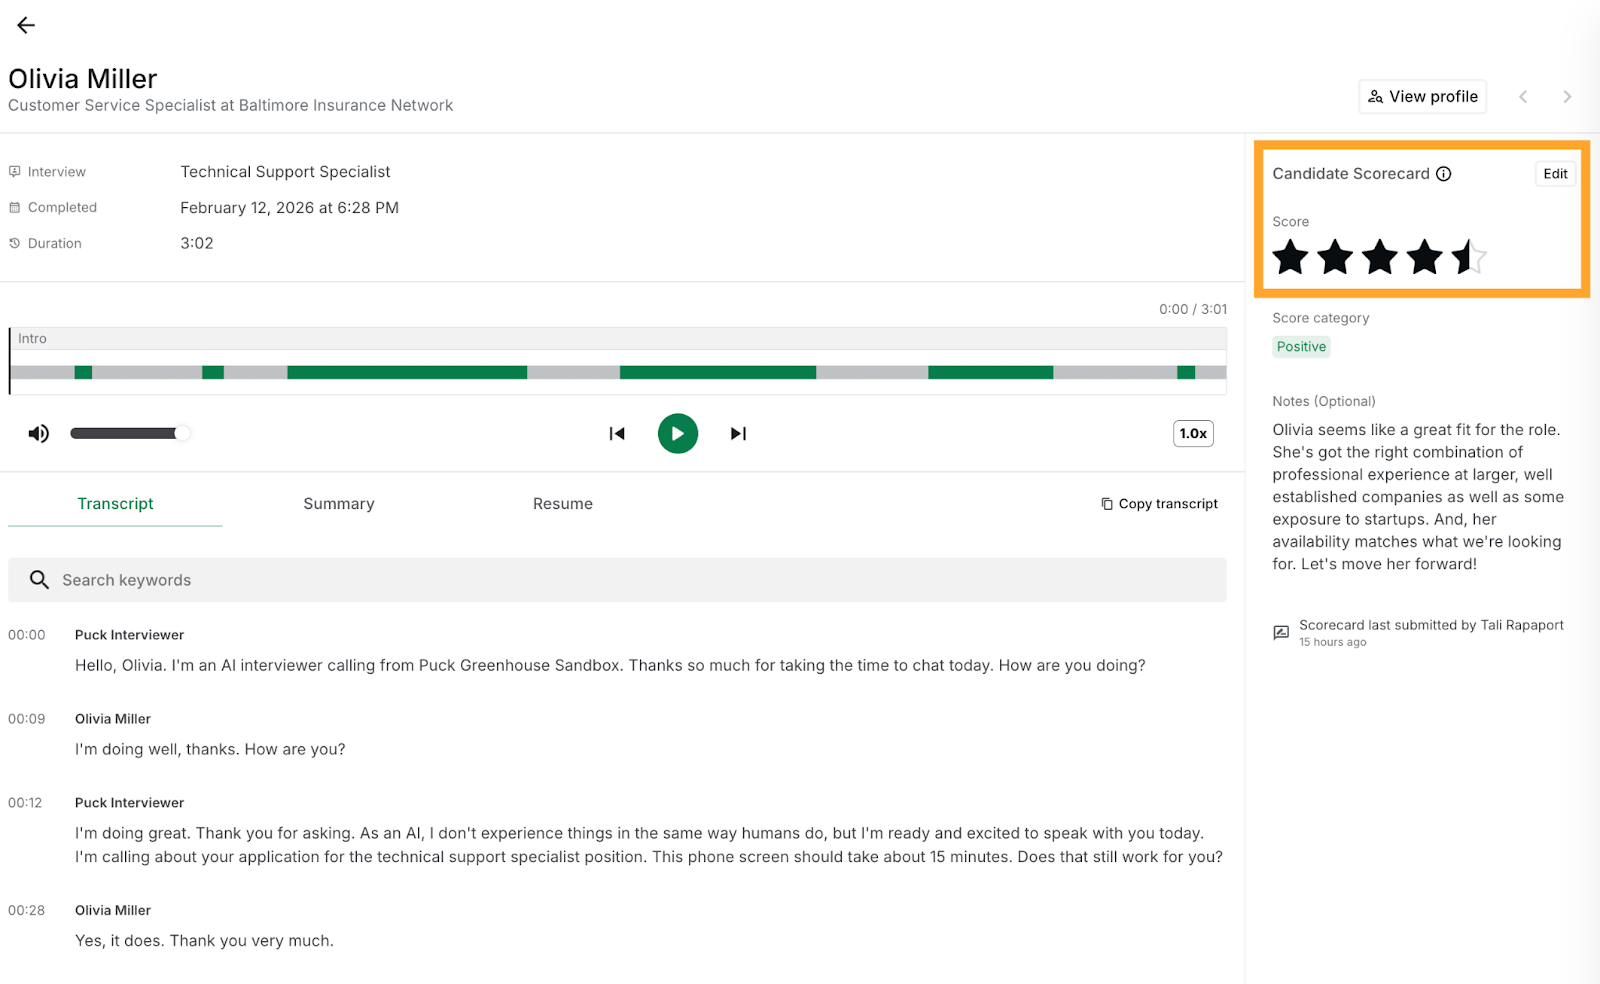1600x984 pixels.
Task: Click the Candidate Scorecard info icon
Action: pyautogui.click(x=1444, y=174)
